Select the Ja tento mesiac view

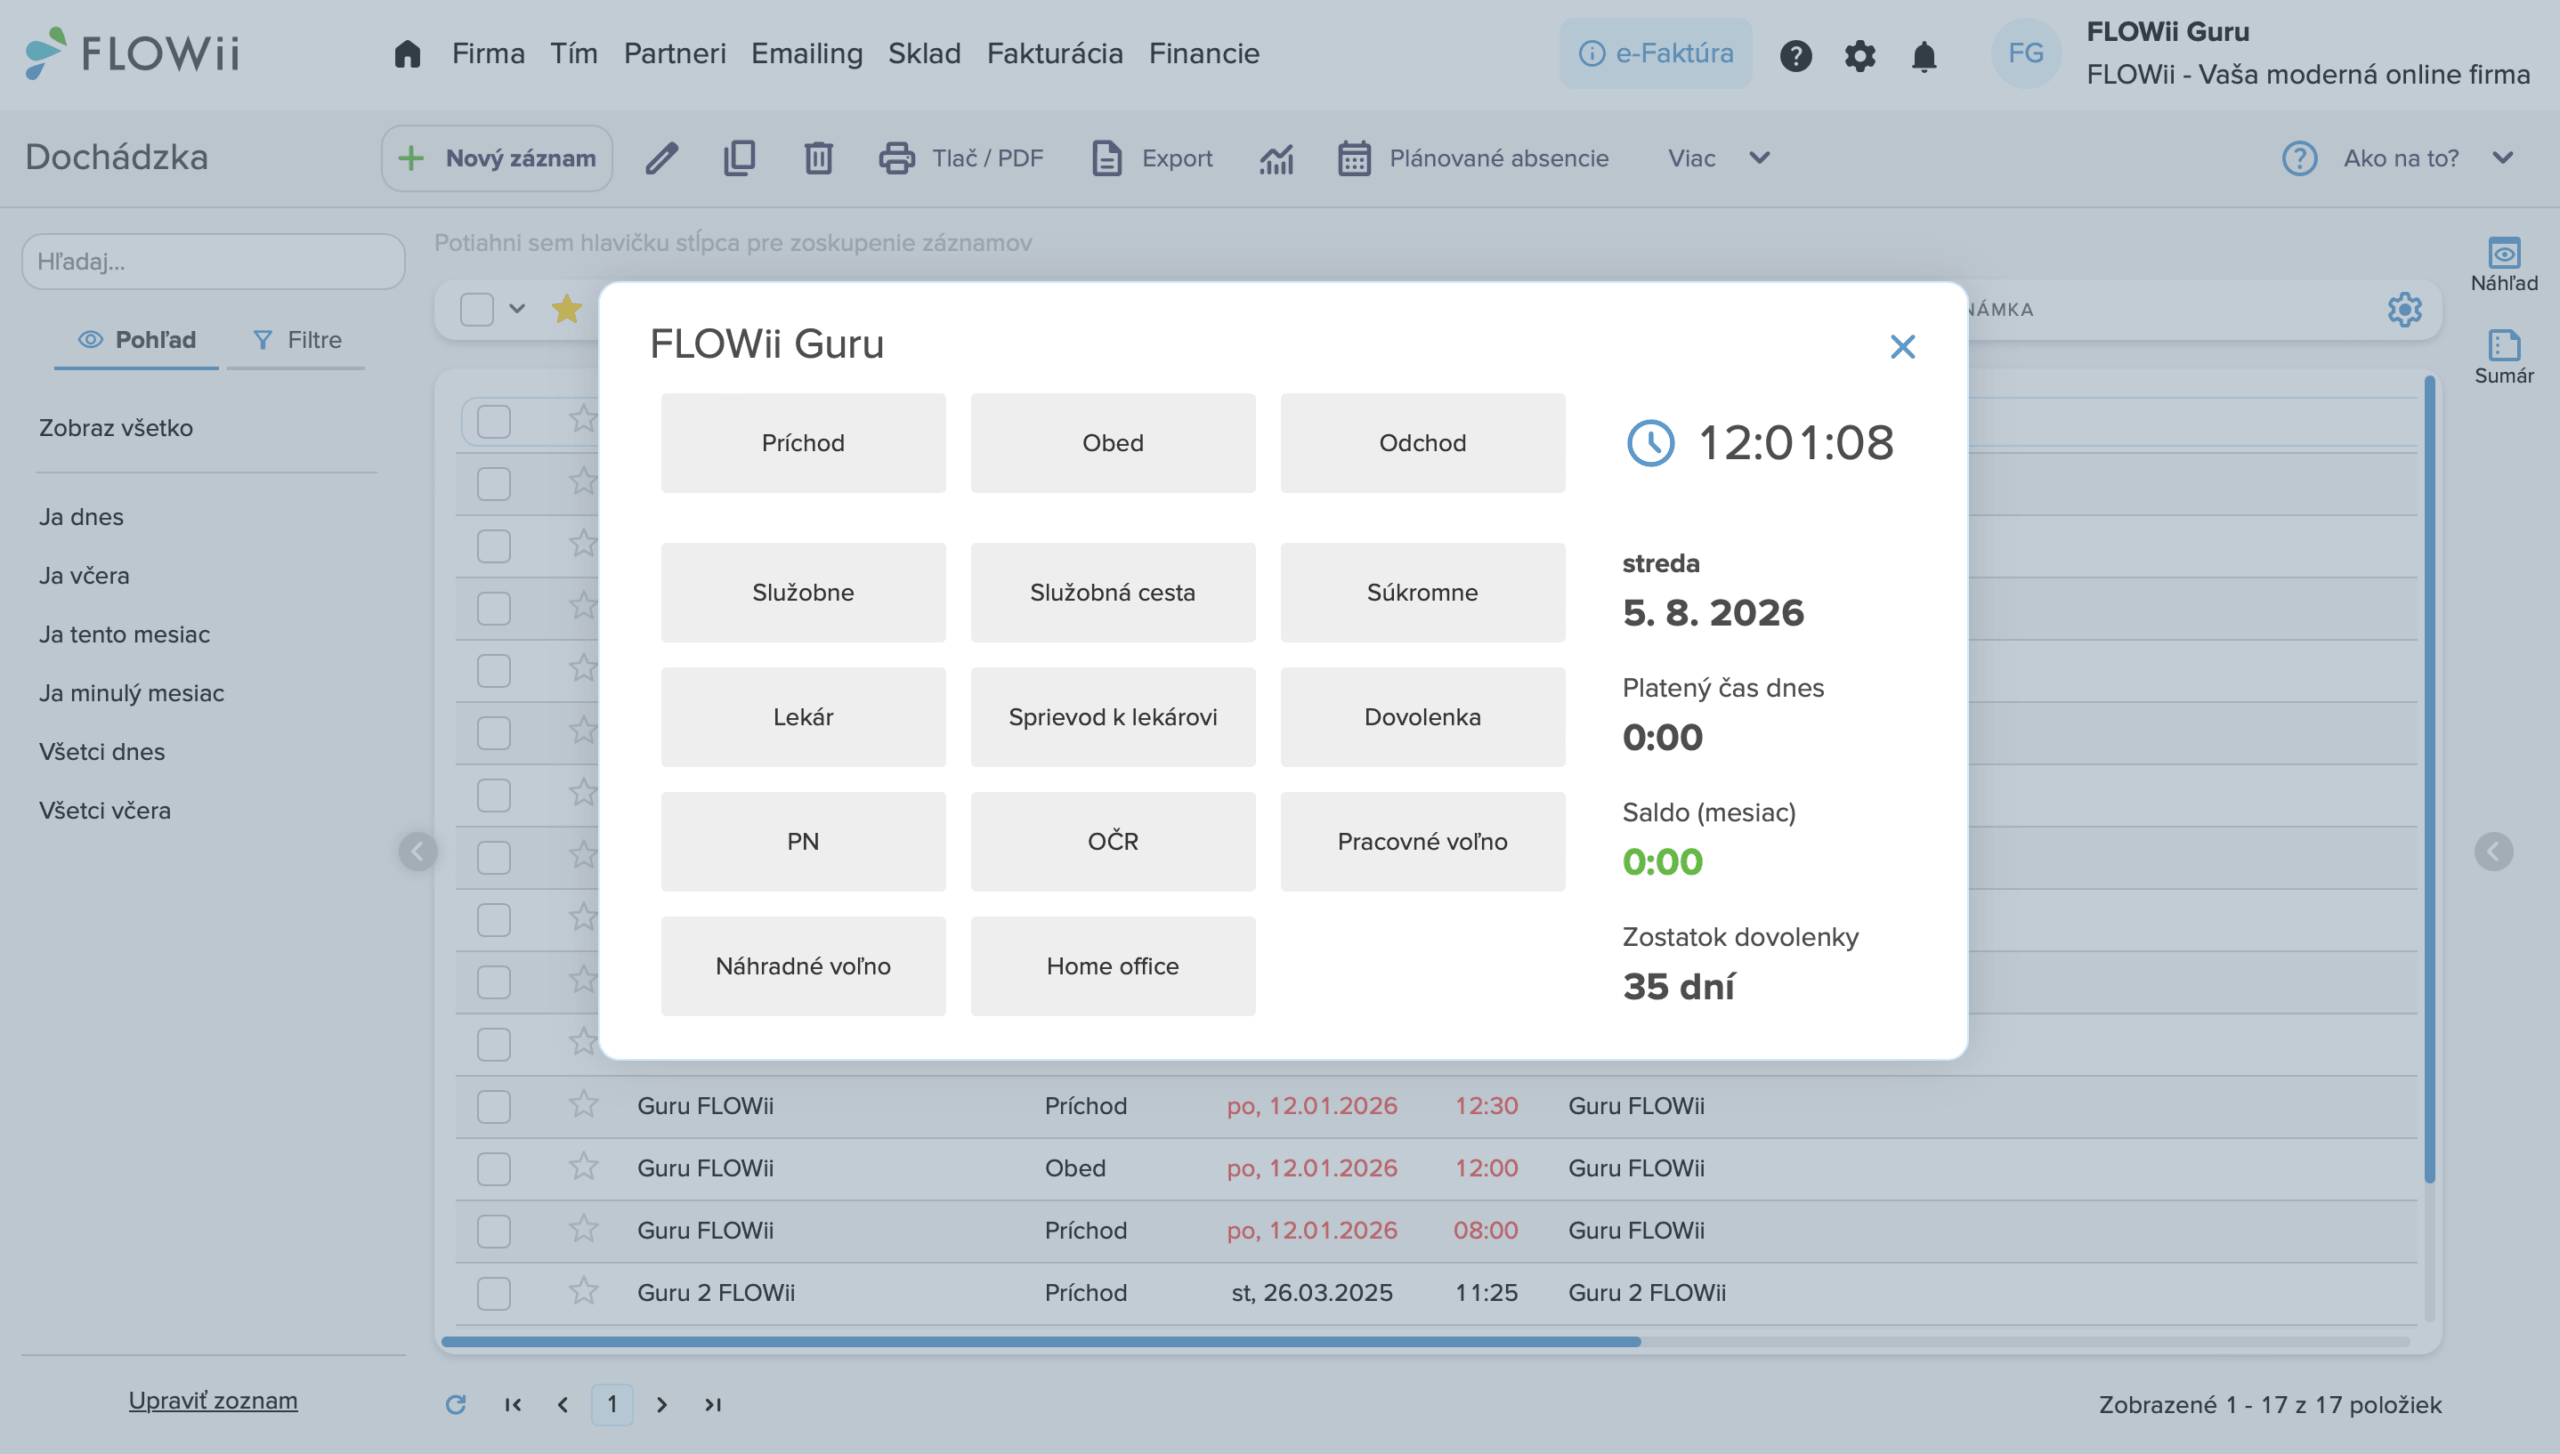click(x=124, y=634)
